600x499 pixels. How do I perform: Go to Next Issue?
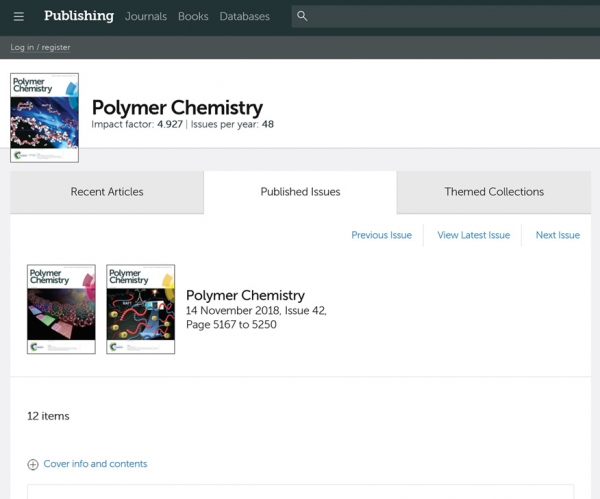[558, 235]
